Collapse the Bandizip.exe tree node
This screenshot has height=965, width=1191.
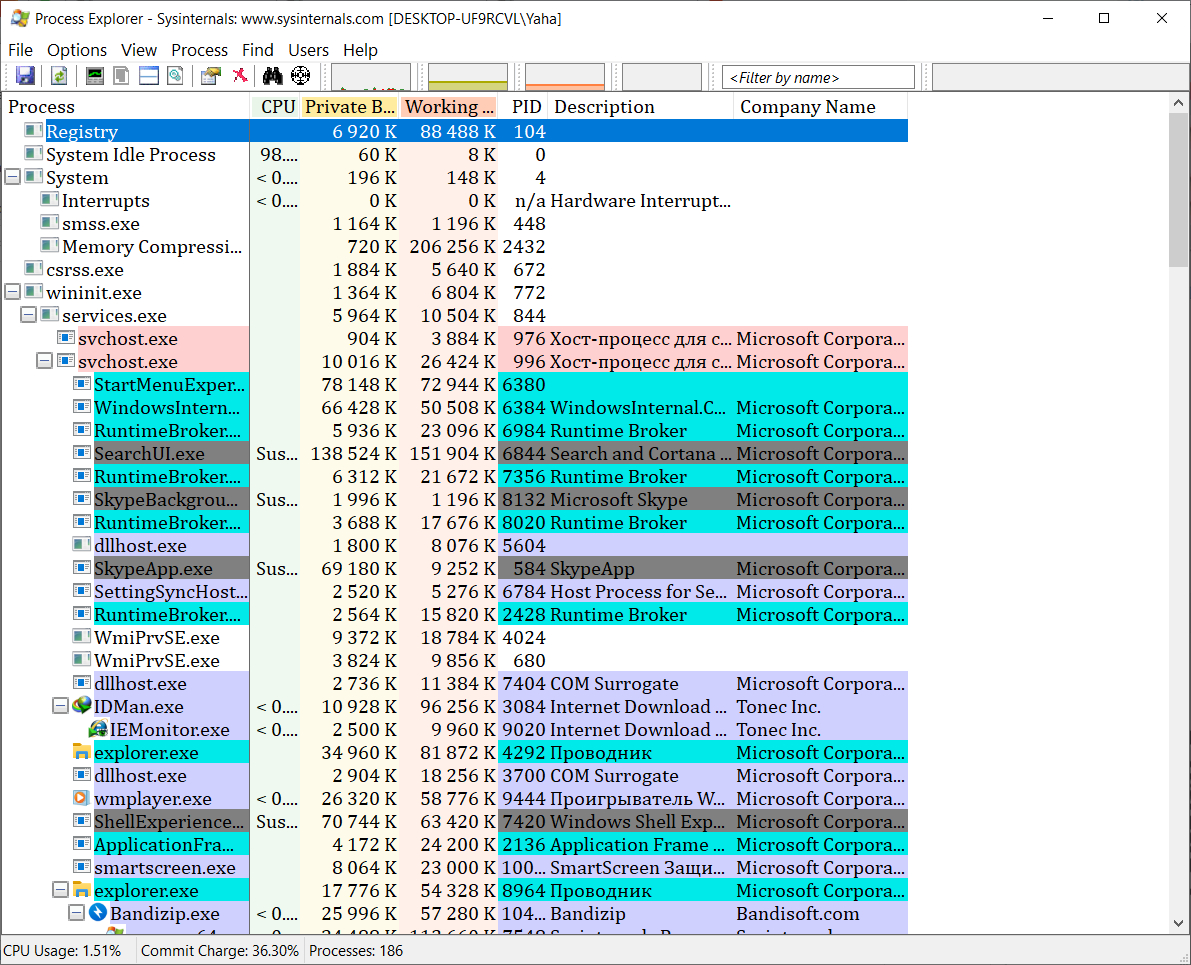coord(77,913)
